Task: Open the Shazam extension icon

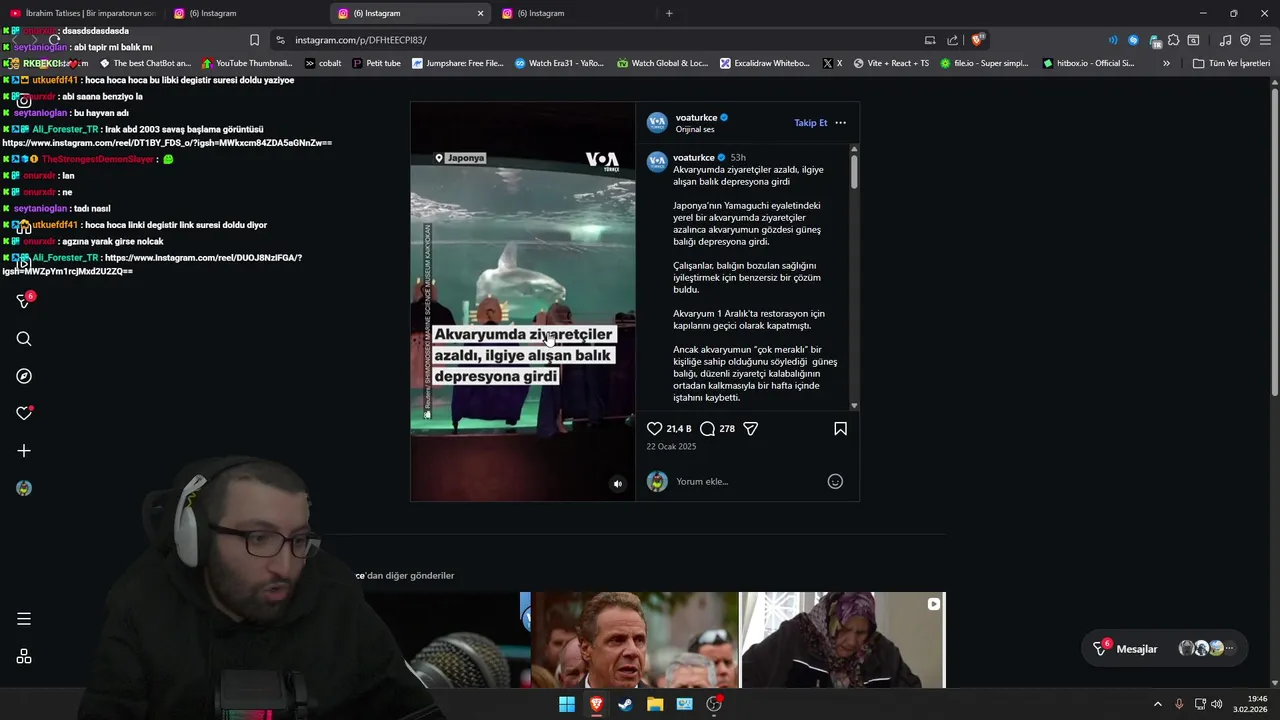Action: (x=1133, y=40)
